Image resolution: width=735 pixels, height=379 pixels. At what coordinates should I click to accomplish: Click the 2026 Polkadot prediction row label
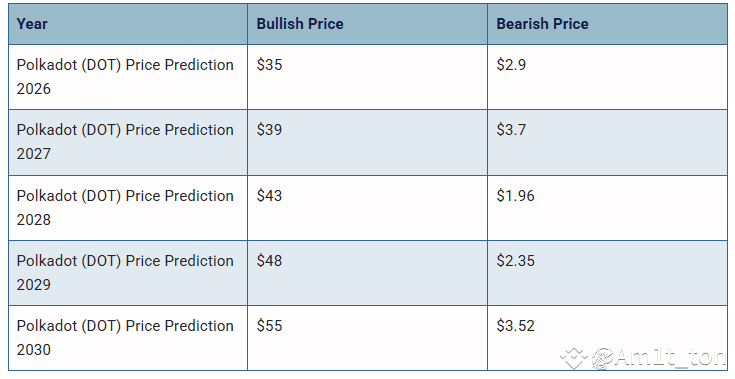point(125,77)
